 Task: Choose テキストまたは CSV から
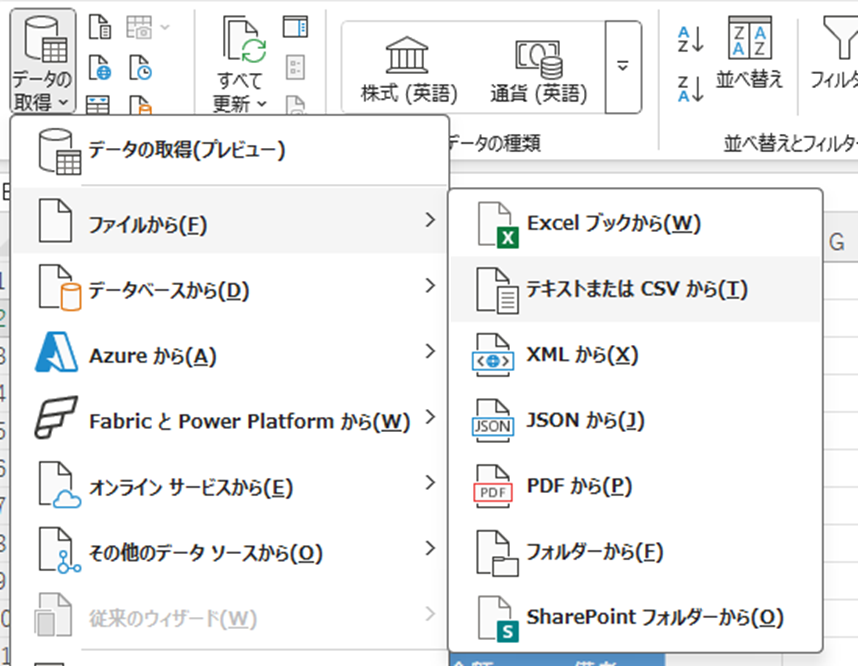[x=636, y=289]
